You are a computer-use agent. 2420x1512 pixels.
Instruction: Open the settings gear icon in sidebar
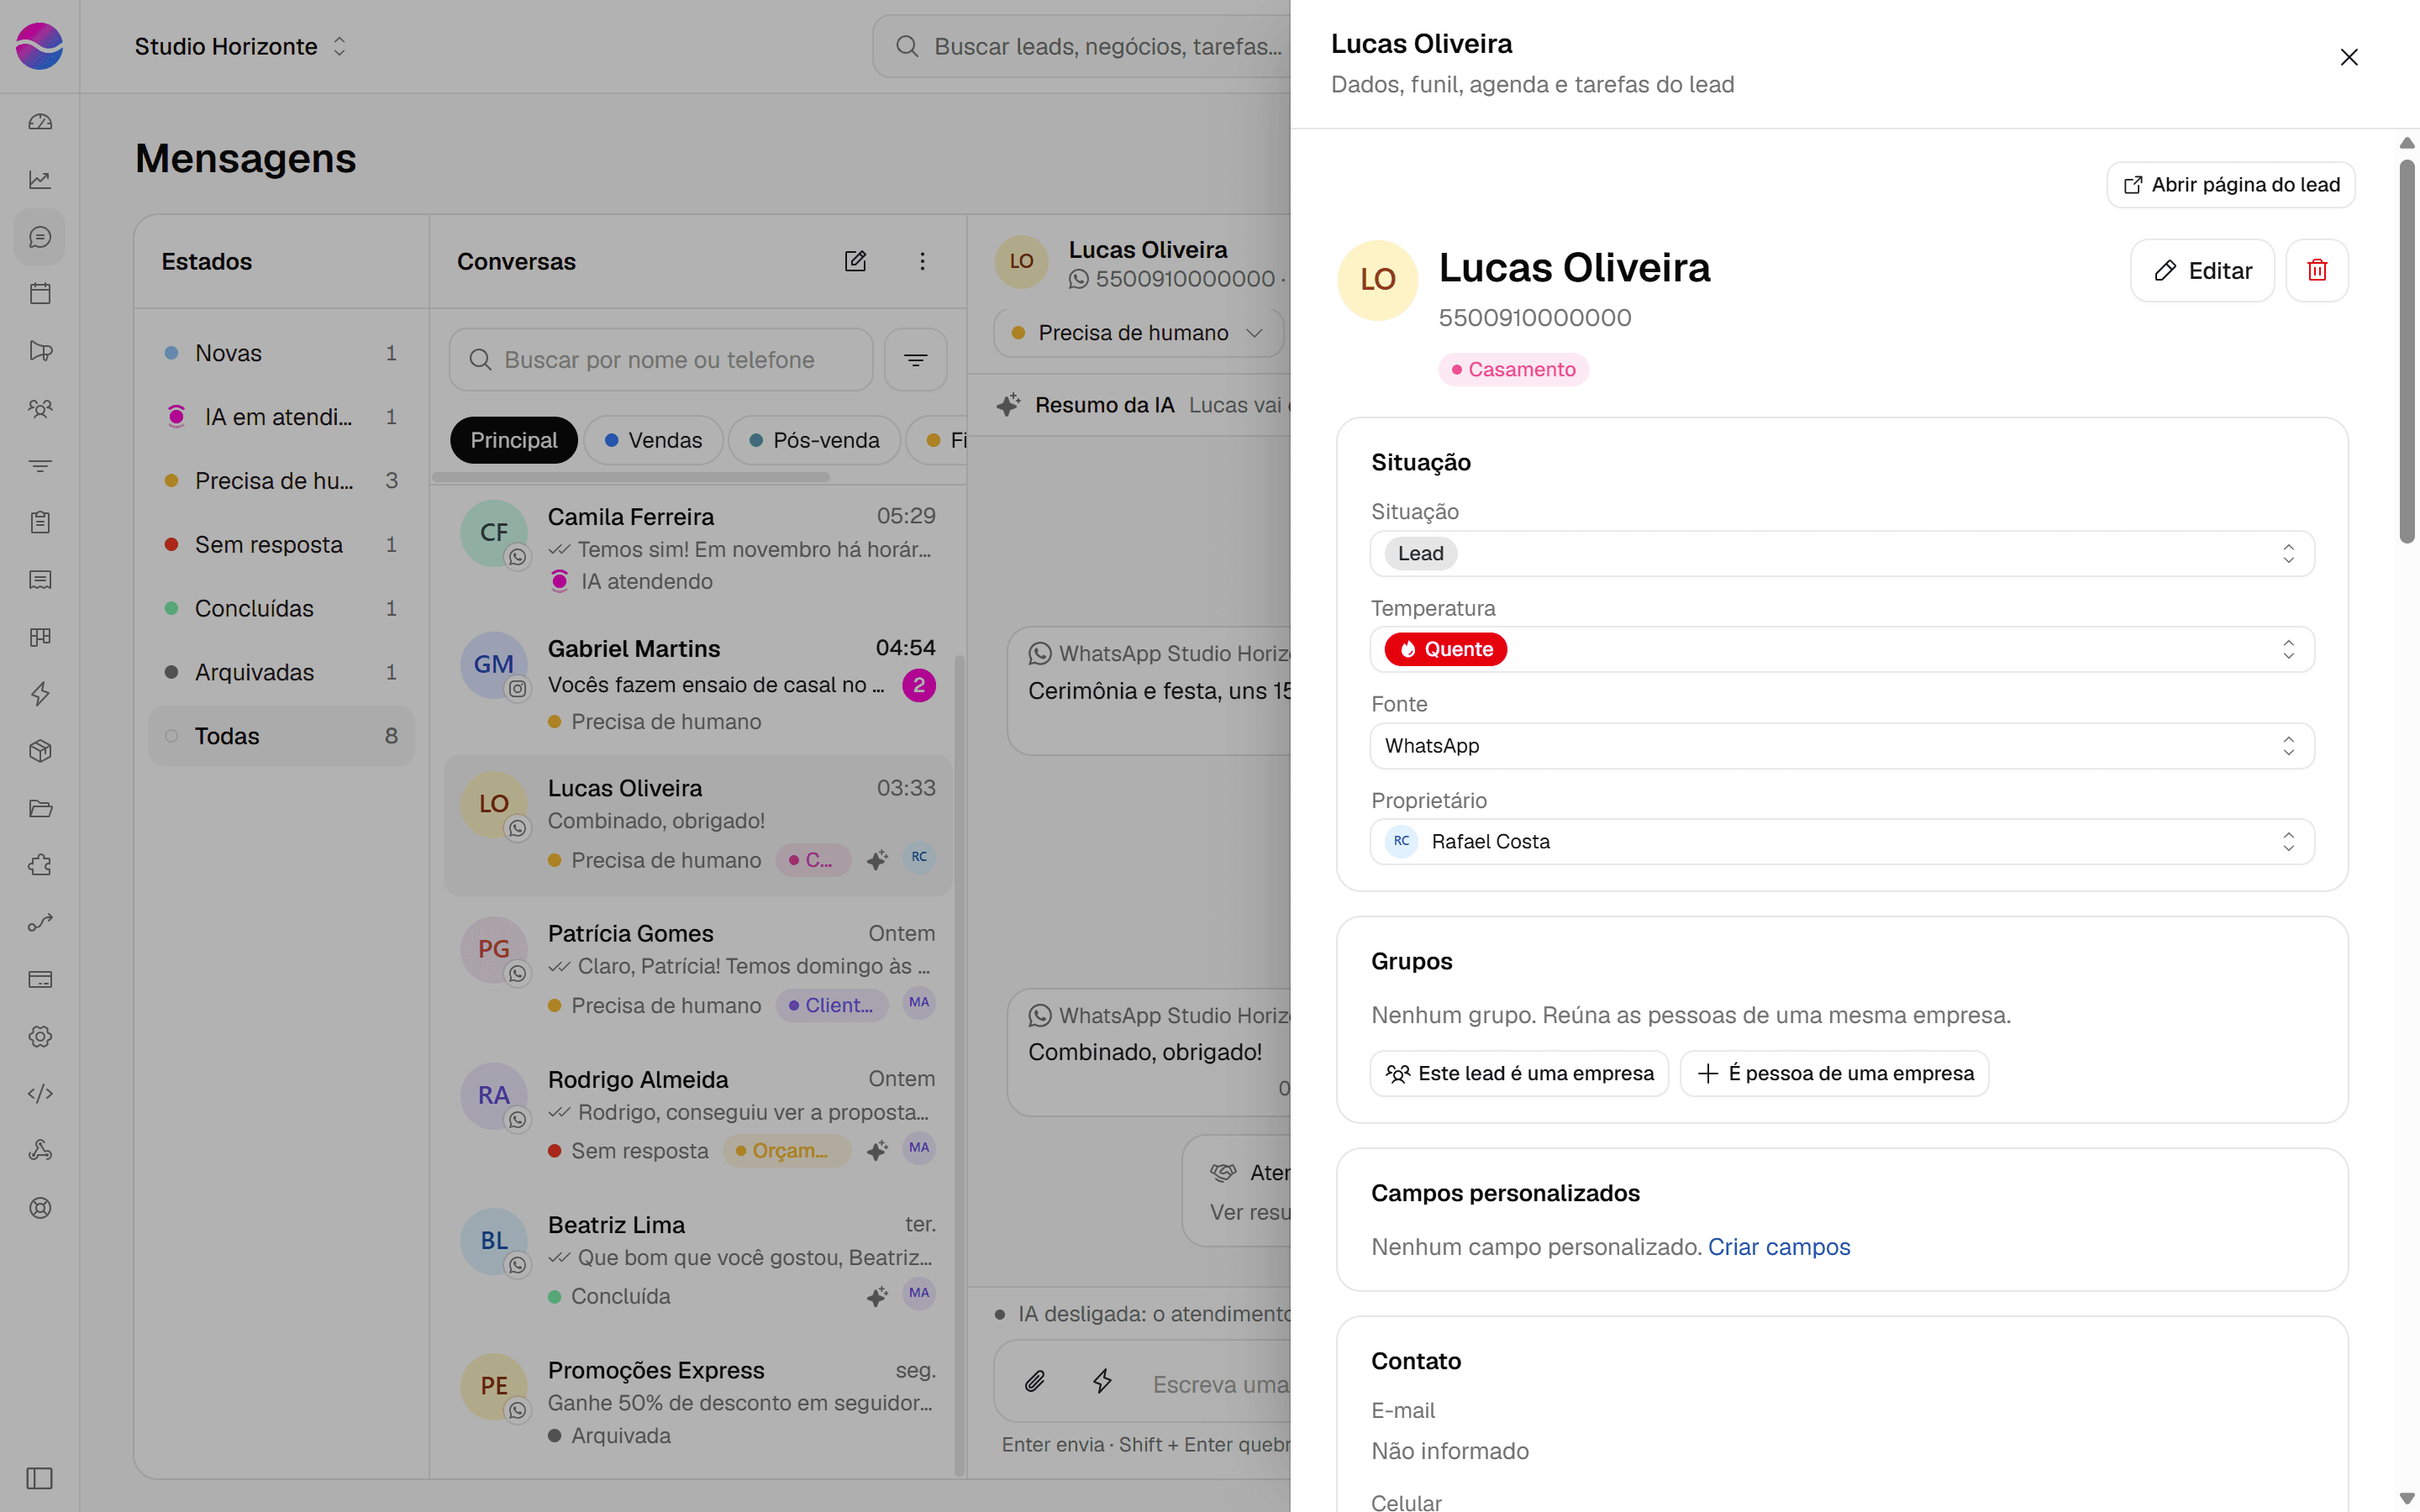point(40,1036)
